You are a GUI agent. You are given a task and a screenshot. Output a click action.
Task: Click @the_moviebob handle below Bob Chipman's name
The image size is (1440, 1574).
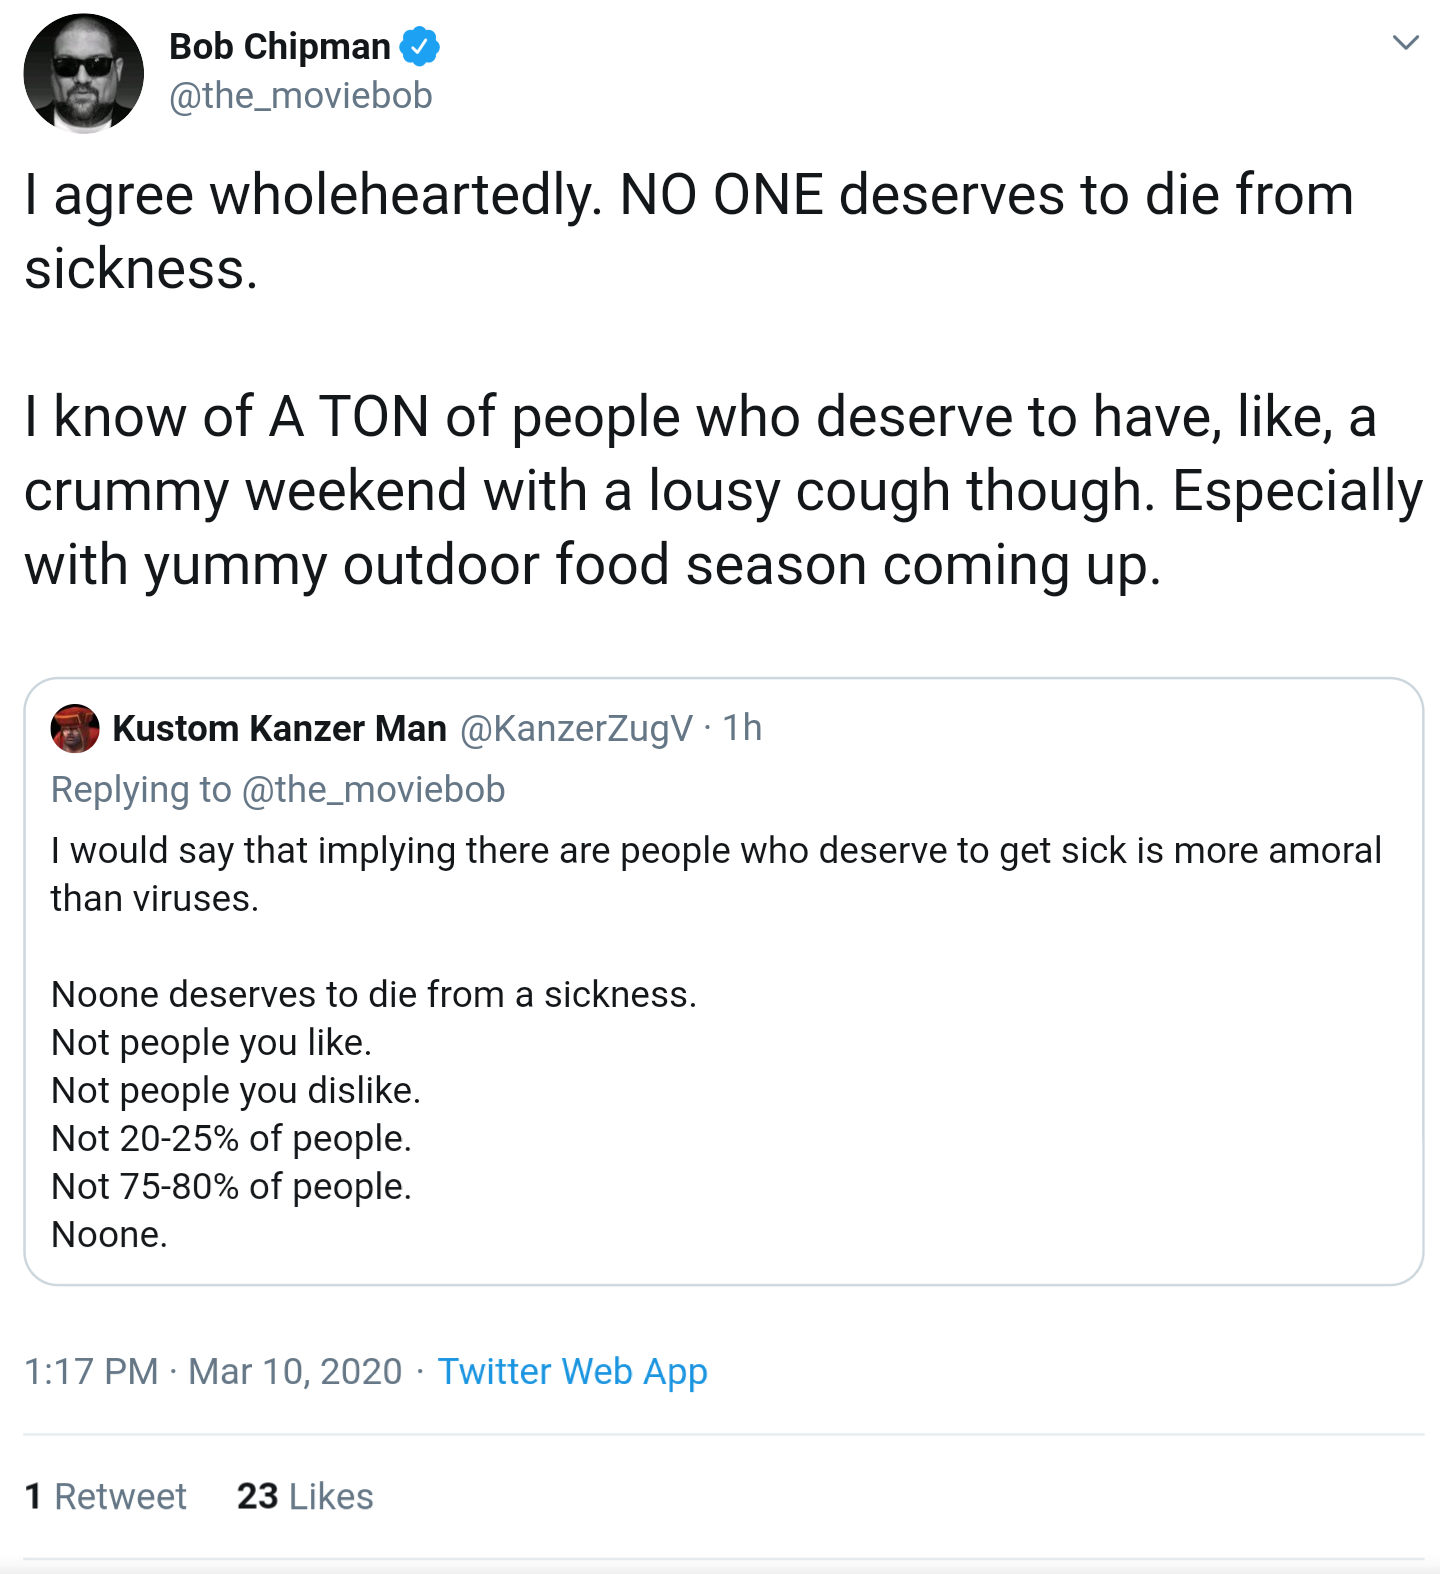[300, 96]
